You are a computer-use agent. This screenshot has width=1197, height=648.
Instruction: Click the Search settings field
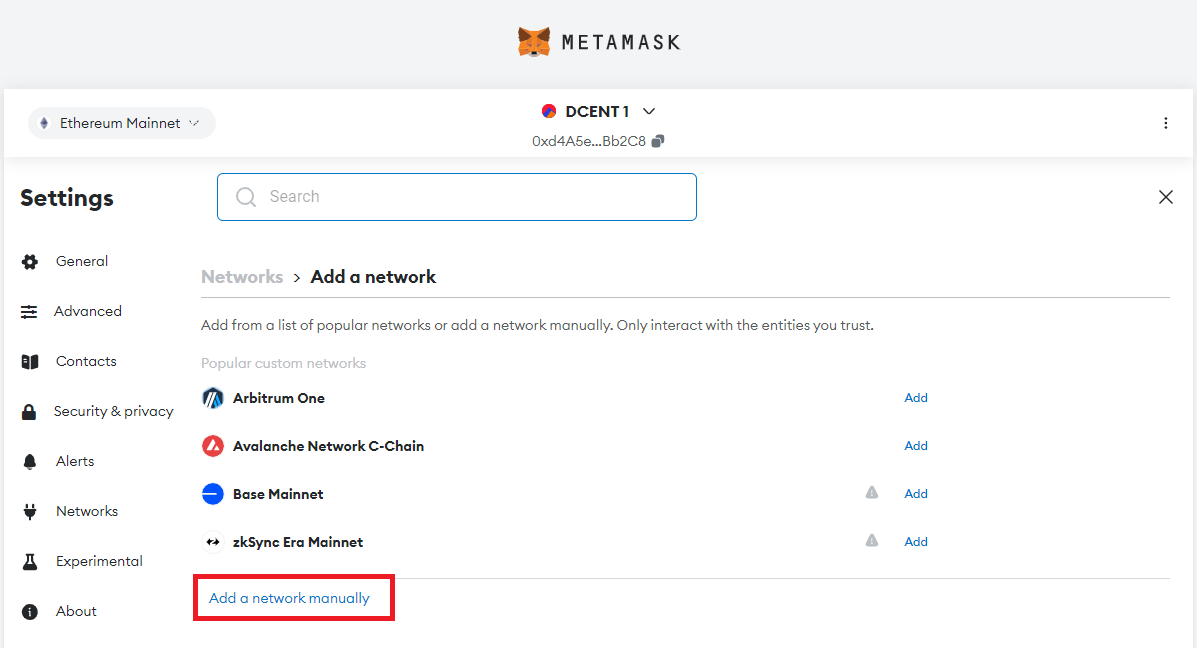pos(457,197)
